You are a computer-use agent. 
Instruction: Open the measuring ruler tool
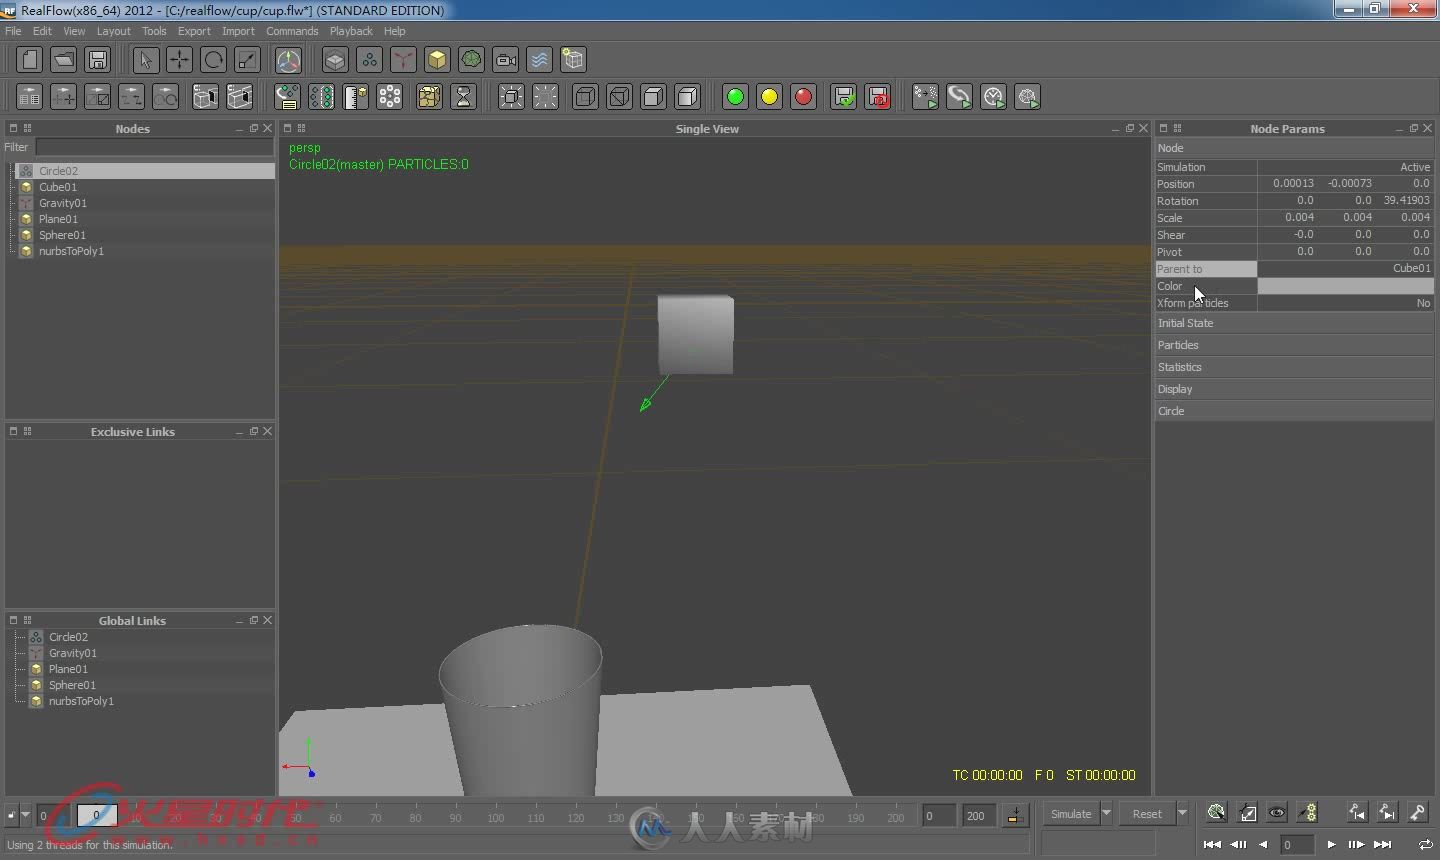[x=355, y=97]
